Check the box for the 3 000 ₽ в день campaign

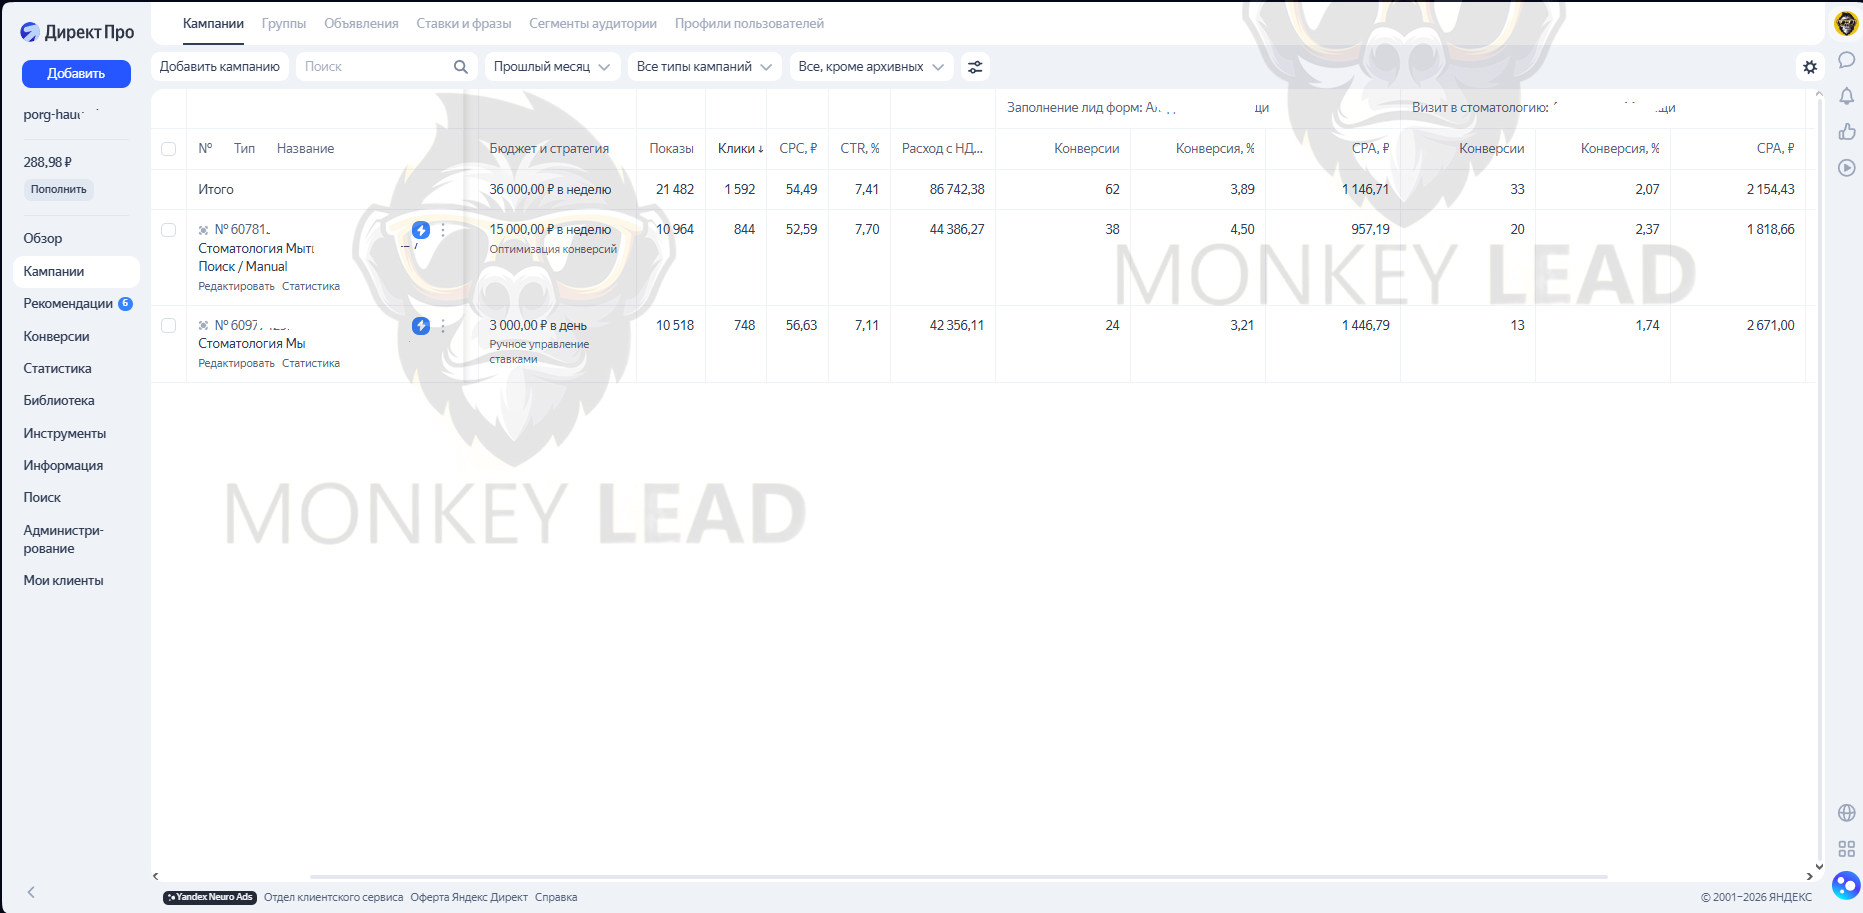[168, 326]
